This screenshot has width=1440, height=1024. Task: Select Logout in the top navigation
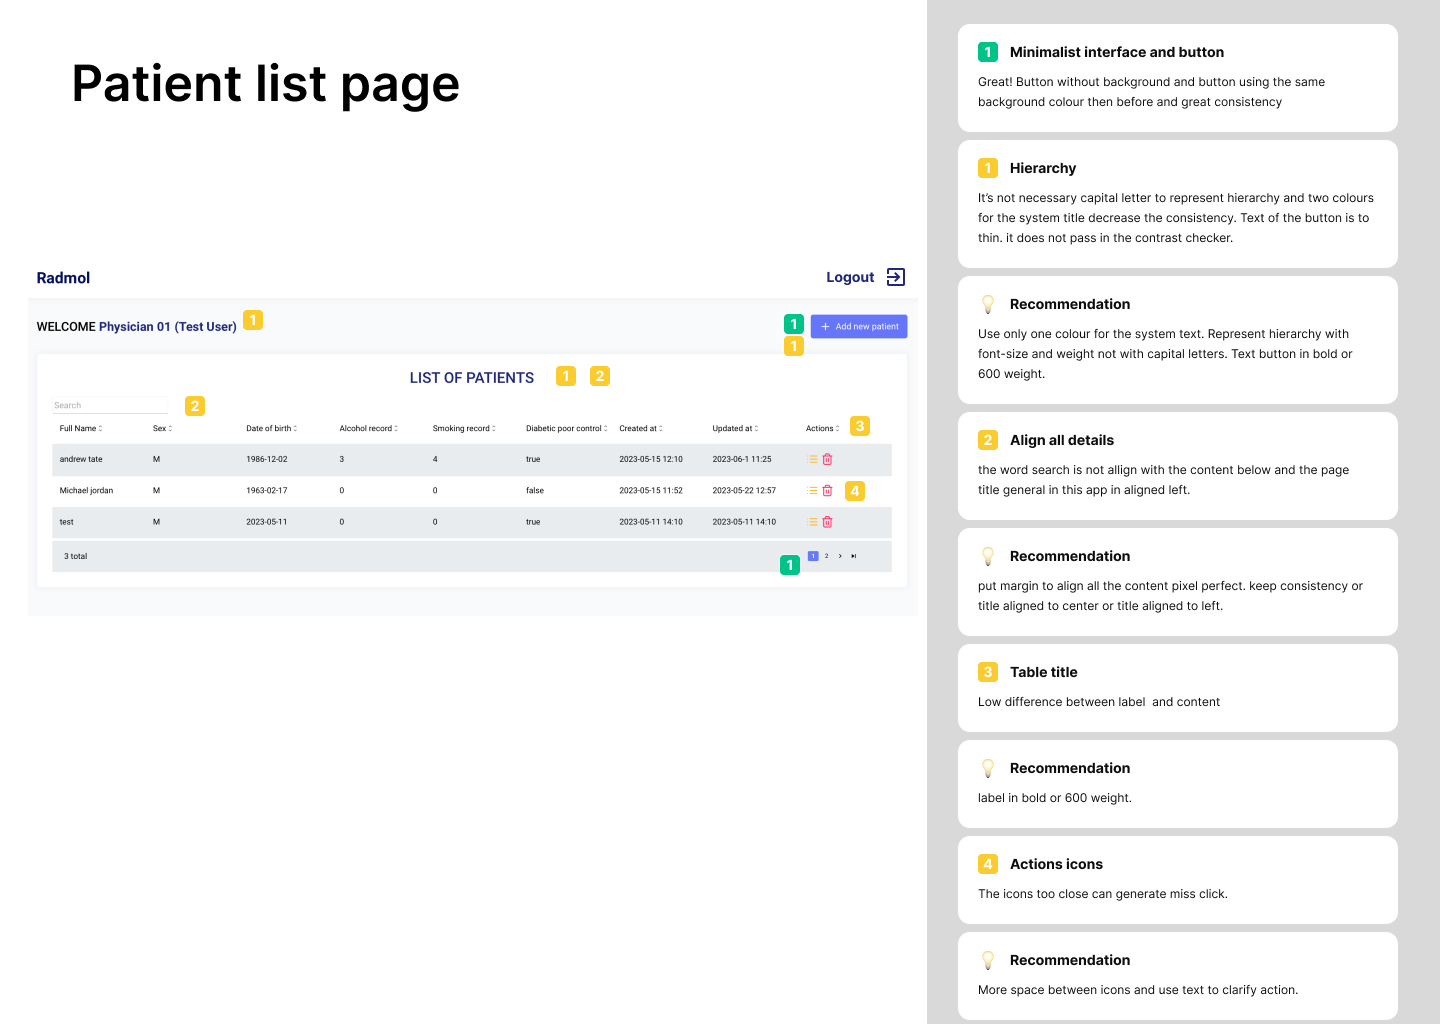coord(848,277)
